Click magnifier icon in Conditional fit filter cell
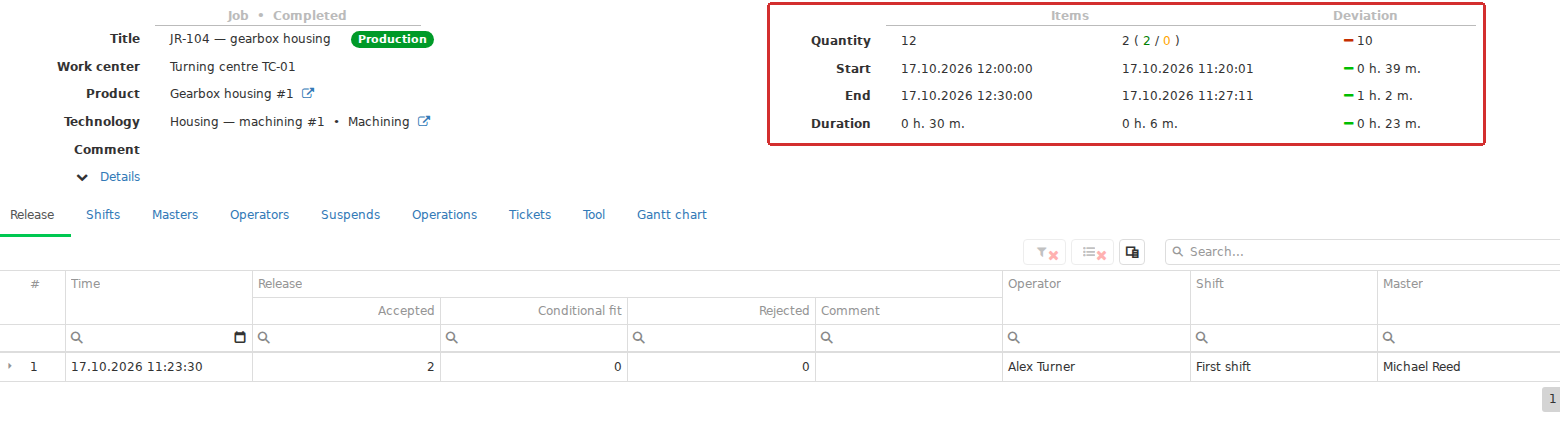The image size is (1560, 422). click(x=452, y=338)
